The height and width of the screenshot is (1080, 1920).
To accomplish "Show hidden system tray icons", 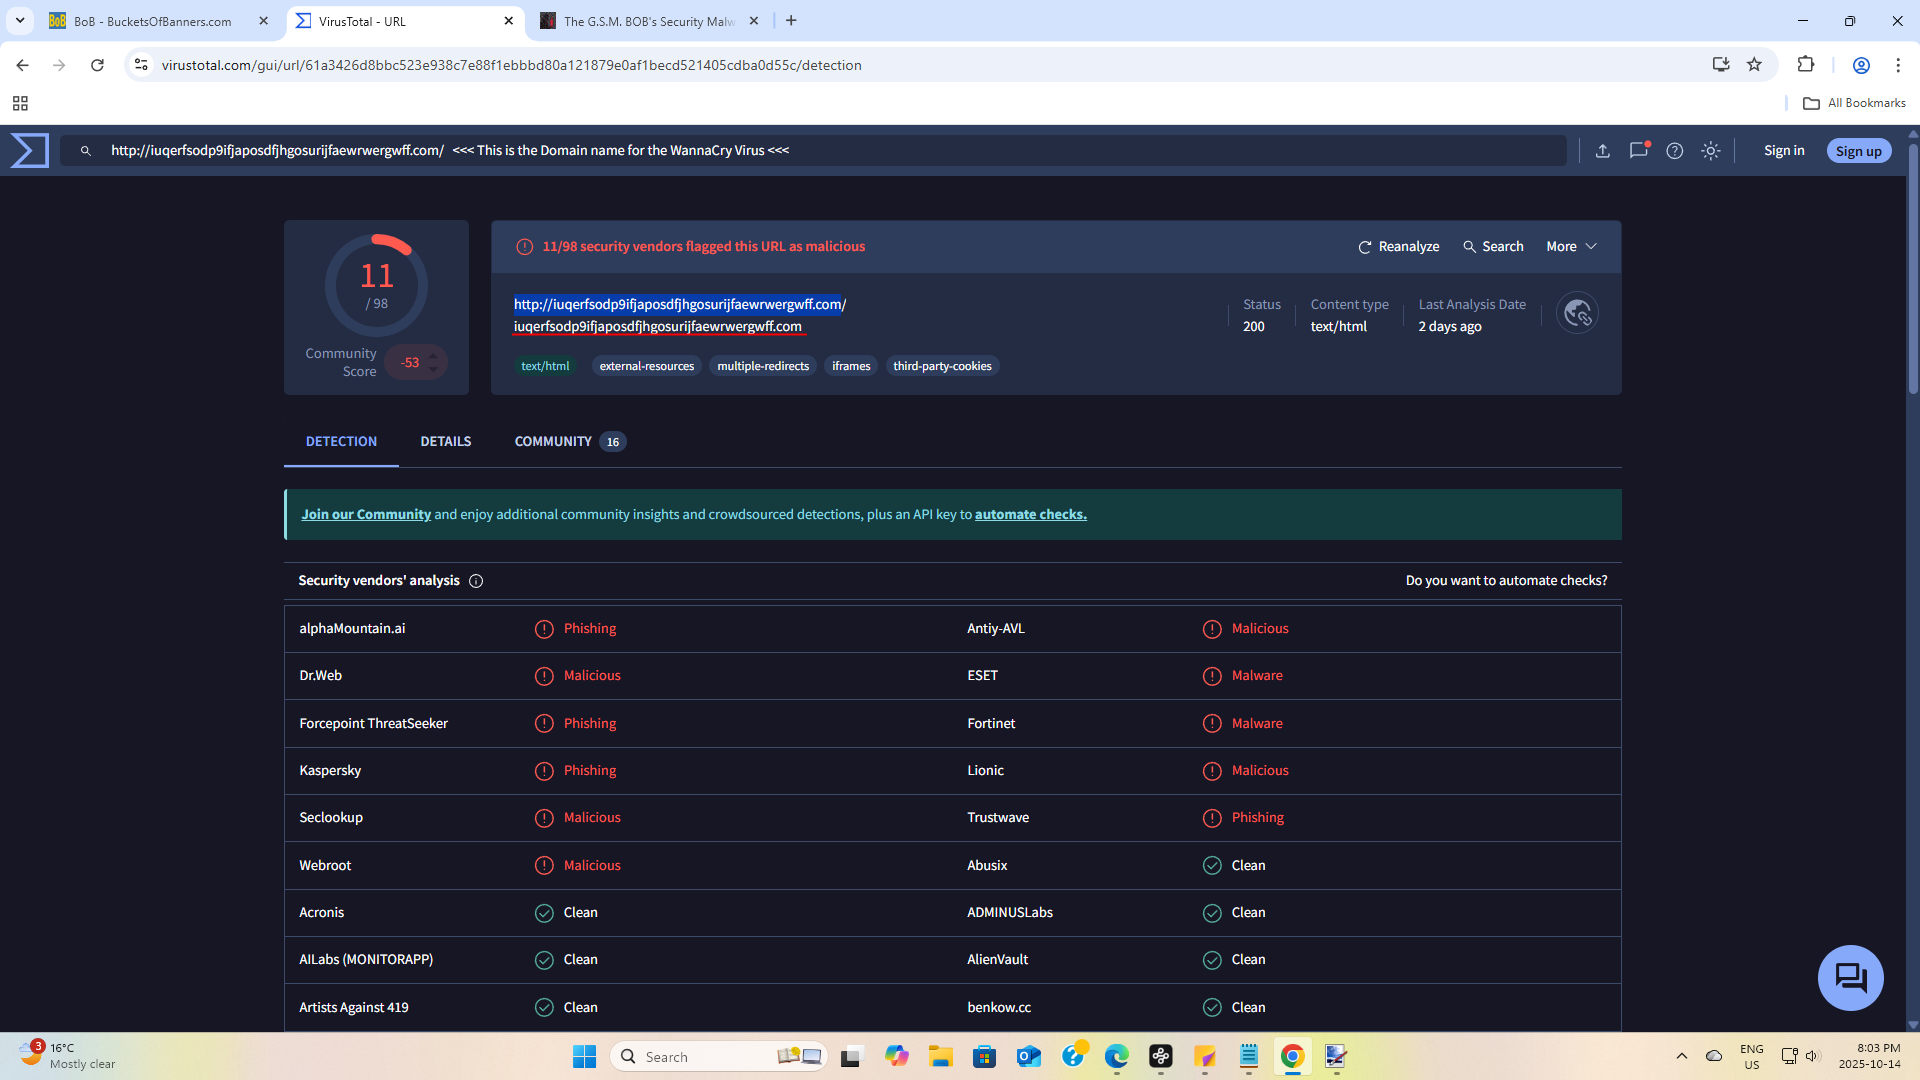I will coord(1682,1057).
